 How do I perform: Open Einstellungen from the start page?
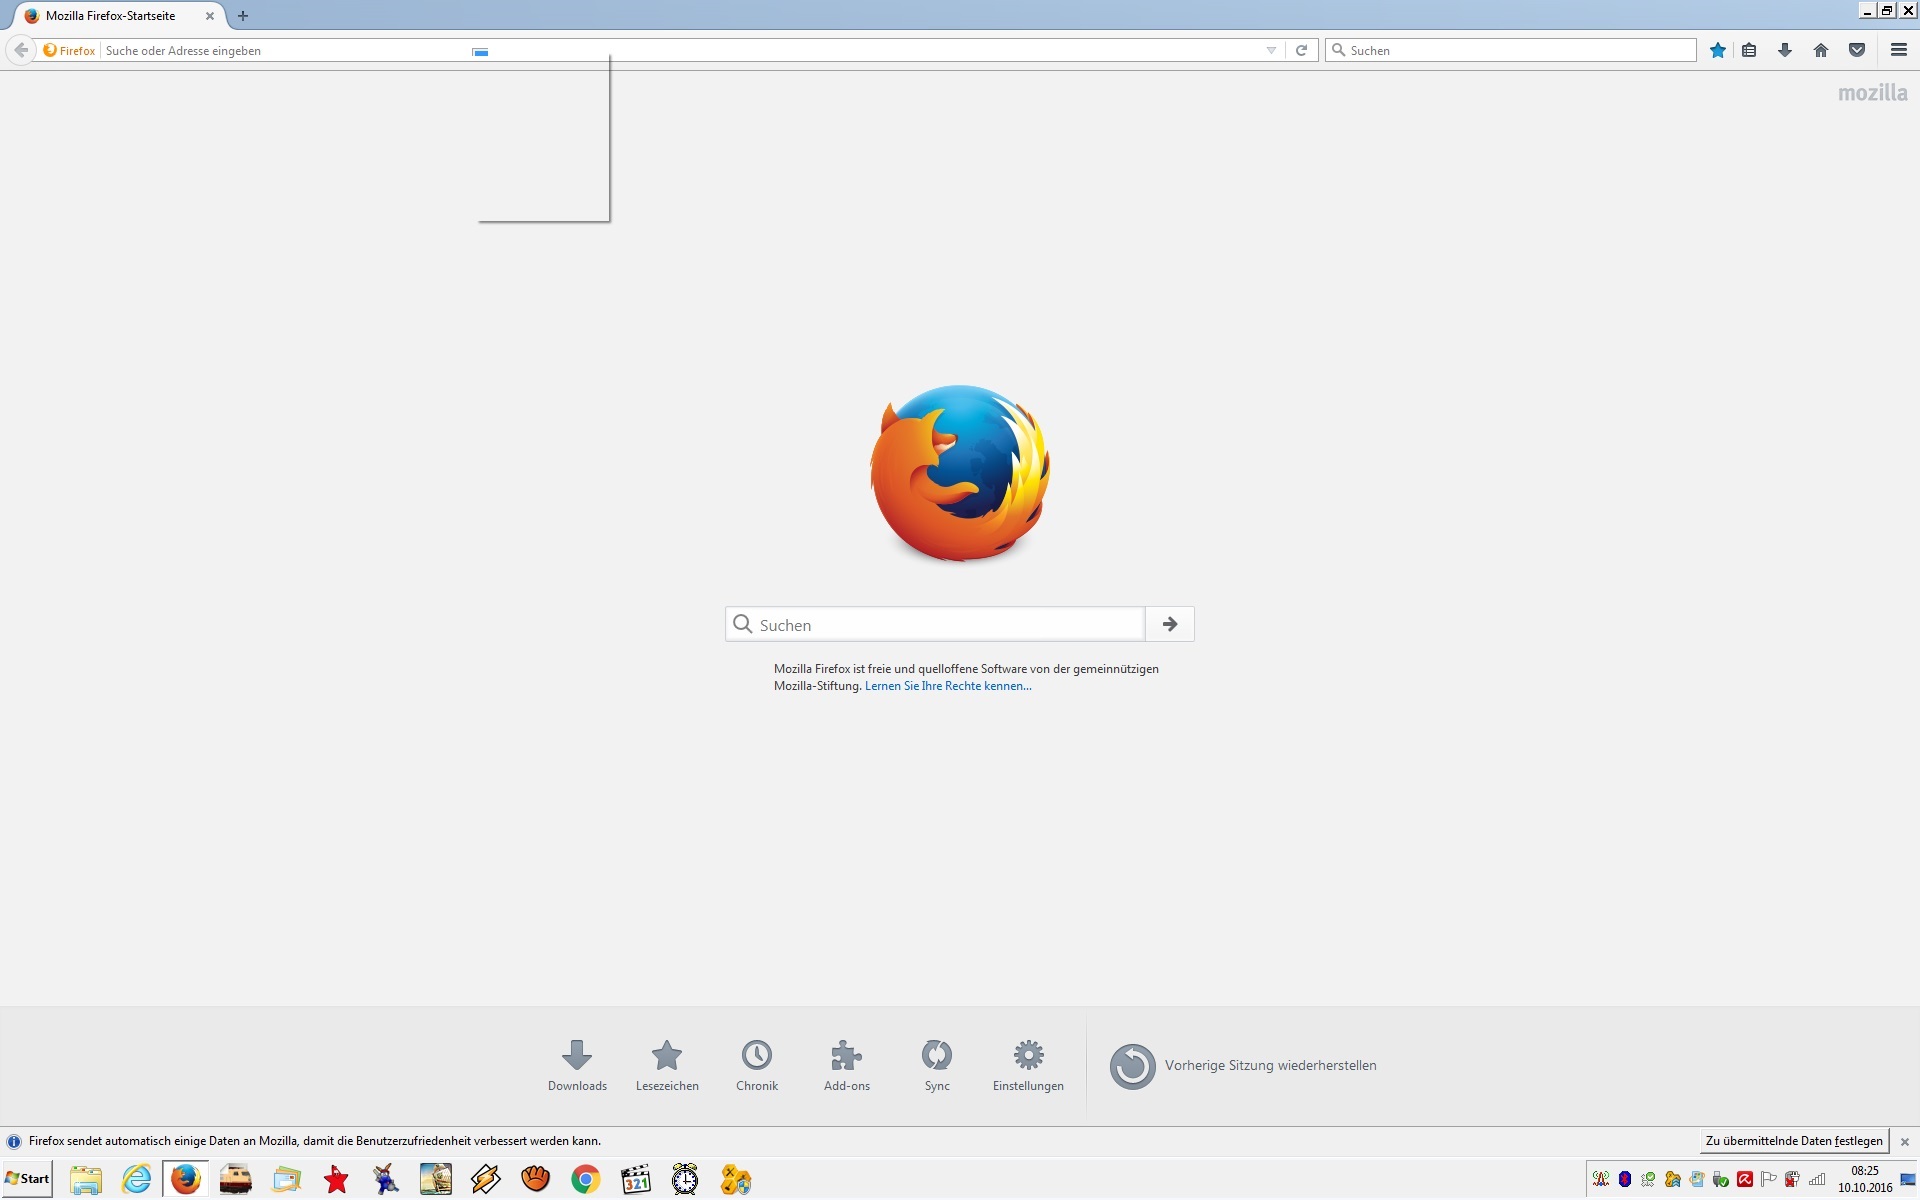coord(1028,1065)
